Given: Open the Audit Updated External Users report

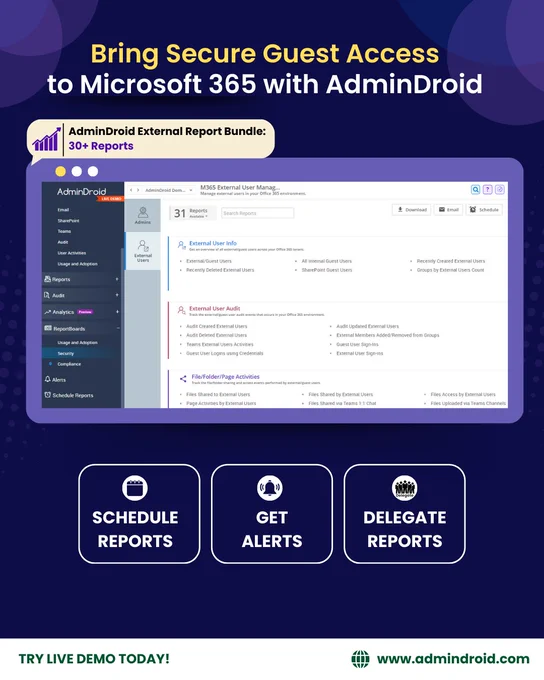Looking at the screenshot, I should pyautogui.click(x=367, y=326).
